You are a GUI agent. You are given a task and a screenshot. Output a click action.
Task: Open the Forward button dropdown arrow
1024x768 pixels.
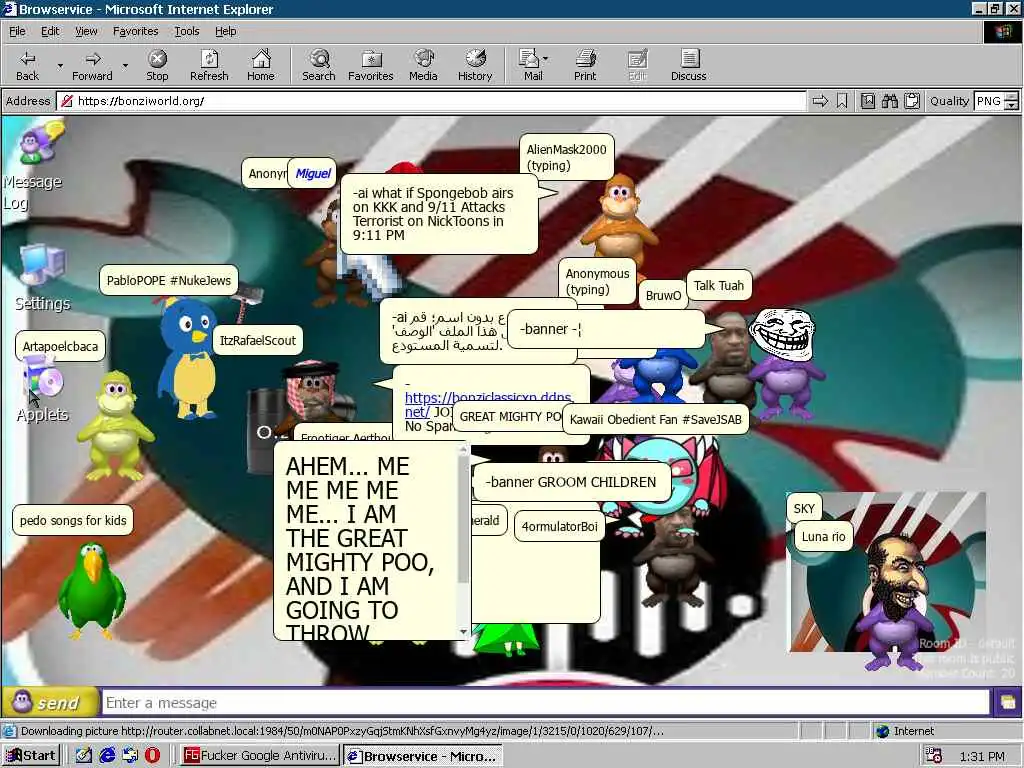[x=125, y=65]
